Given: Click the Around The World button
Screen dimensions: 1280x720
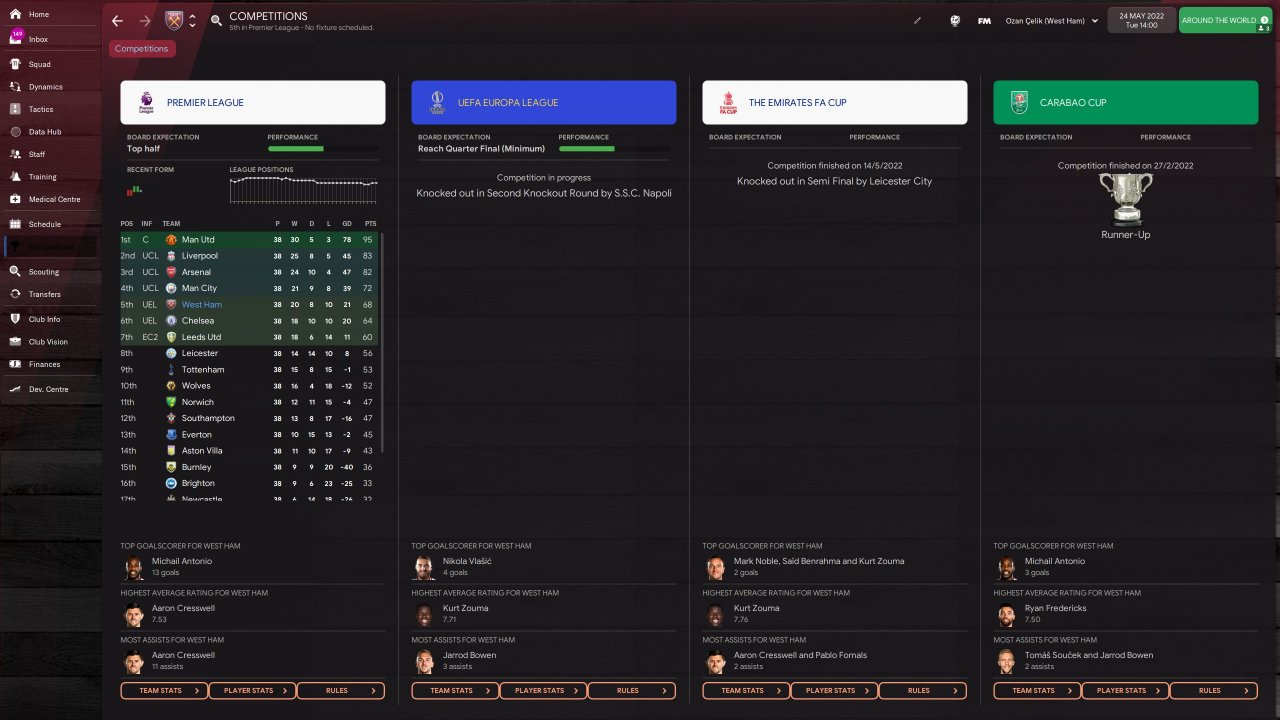Looking at the screenshot, I should tap(1226, 20).
